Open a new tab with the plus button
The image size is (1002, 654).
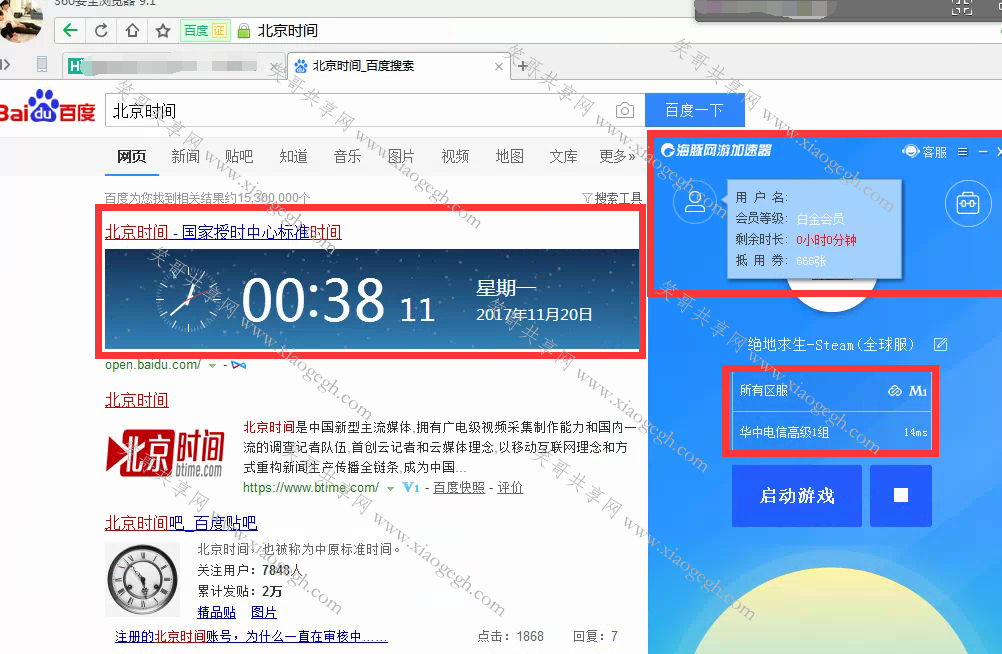click(x=523, y=66)
